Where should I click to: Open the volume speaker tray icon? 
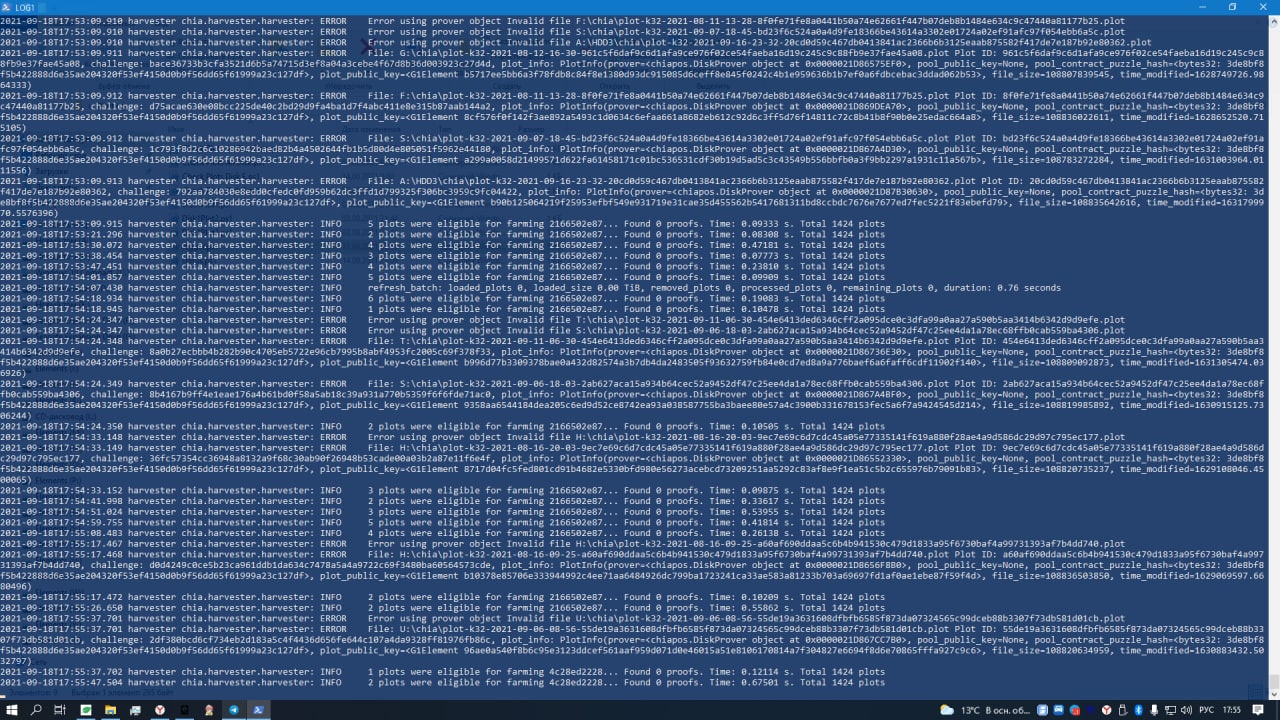tap(1187, 710)
